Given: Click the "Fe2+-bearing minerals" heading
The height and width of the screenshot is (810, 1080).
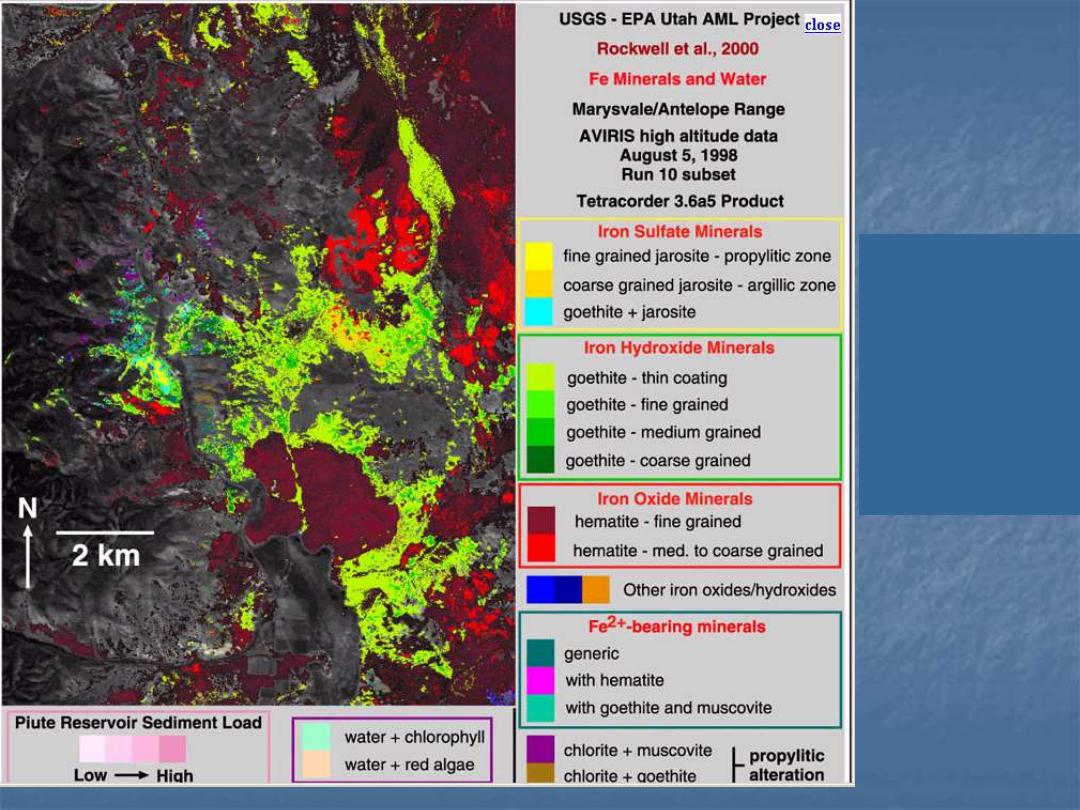Looking at the screenshot, I should (677, 625).
